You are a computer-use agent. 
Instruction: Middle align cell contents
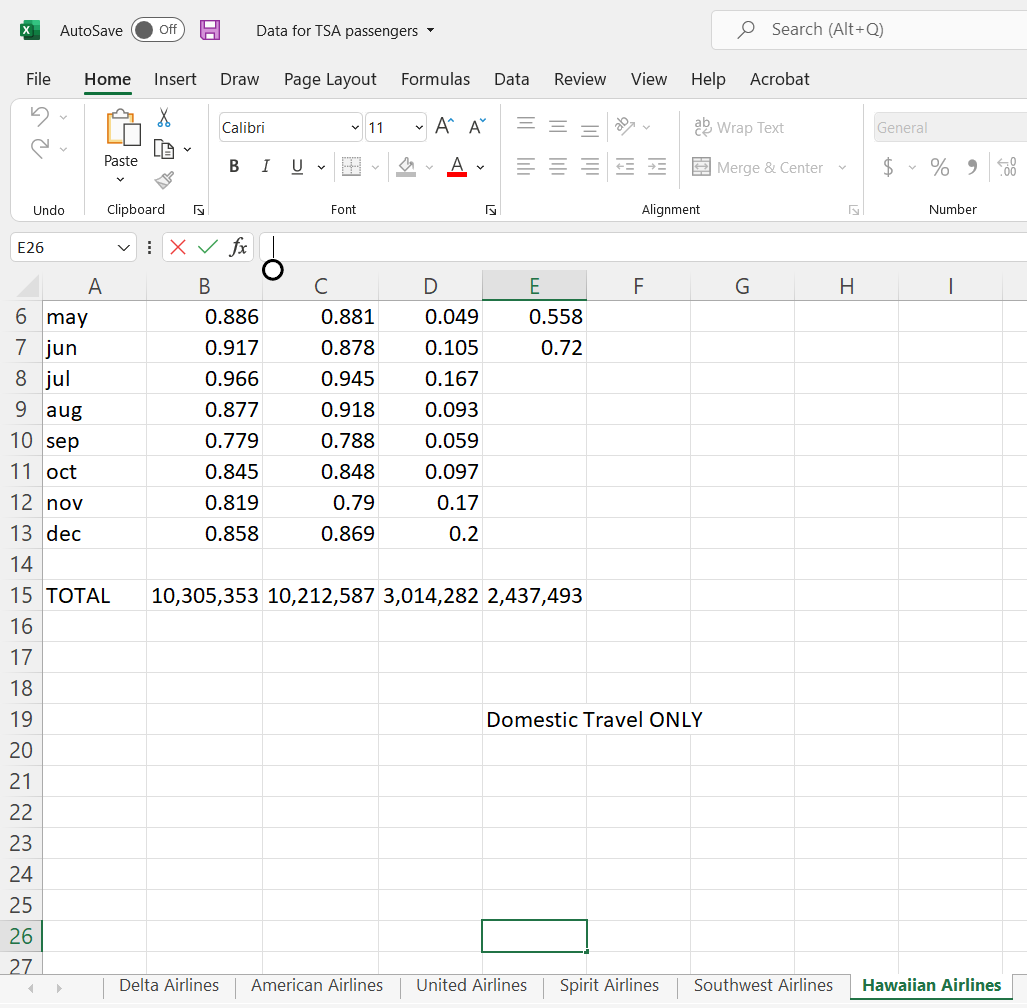(558, 126)
